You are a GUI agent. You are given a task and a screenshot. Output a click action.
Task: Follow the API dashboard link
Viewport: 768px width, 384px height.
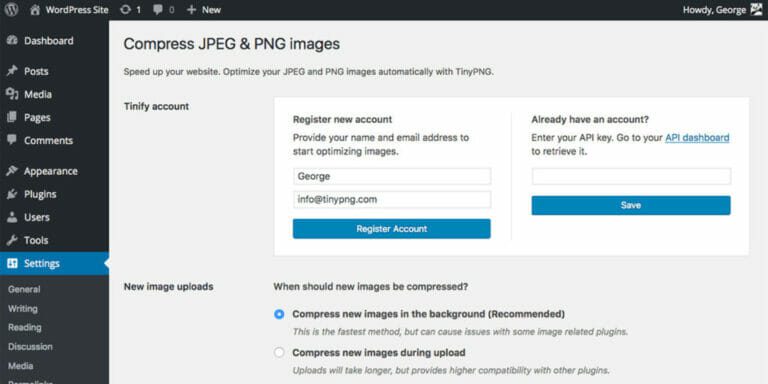coord(697,138)
